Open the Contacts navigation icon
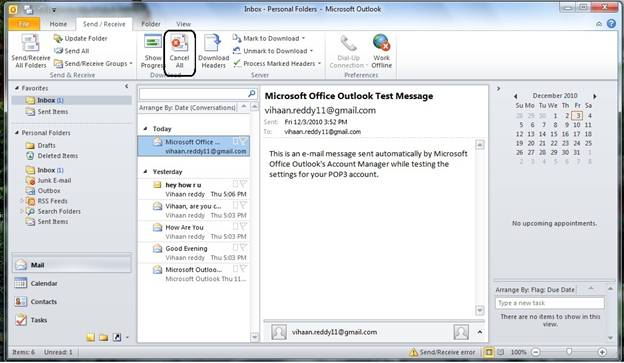 [21, 301]
